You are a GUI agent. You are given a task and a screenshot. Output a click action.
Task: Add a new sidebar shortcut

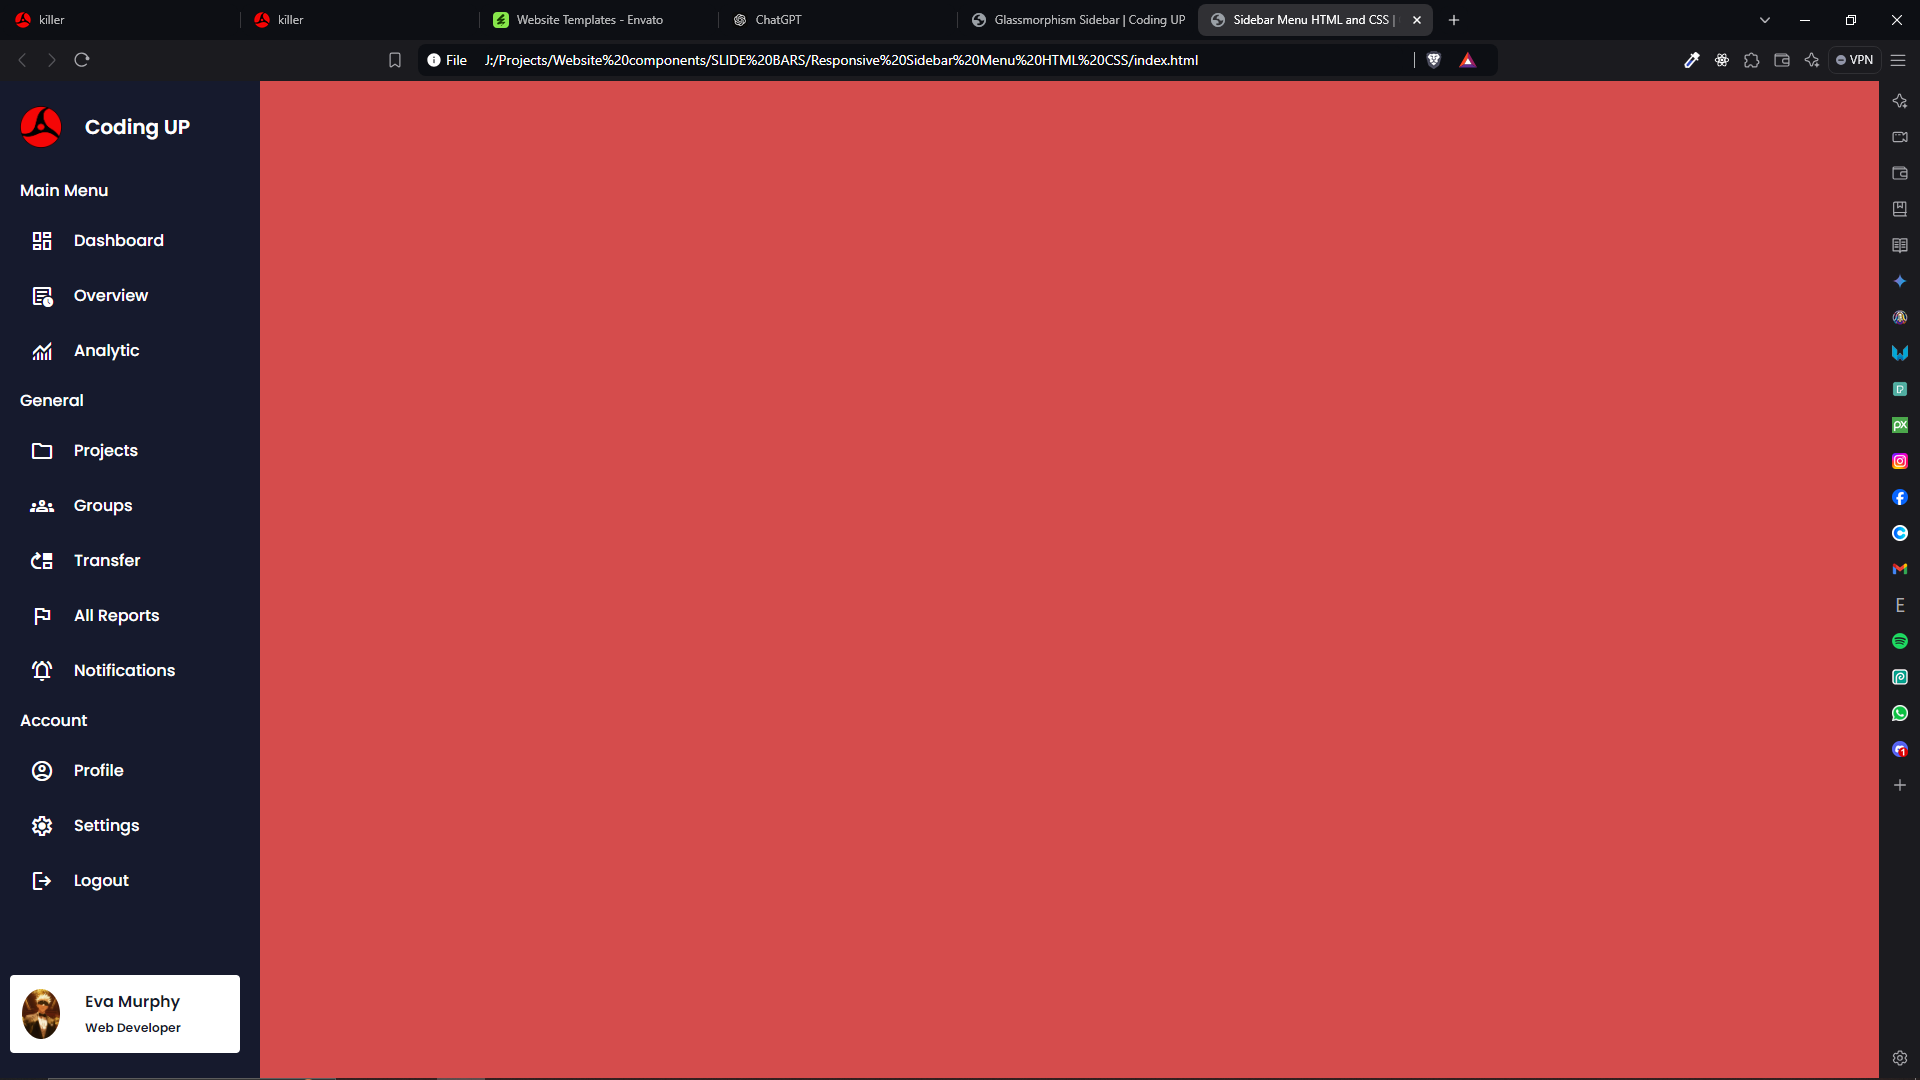(x=1900, y=785)
